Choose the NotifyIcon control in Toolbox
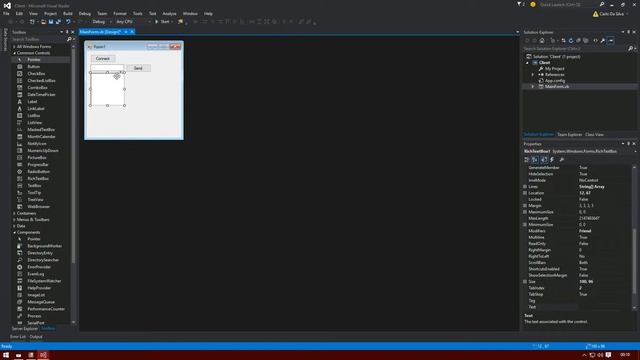Viewport: 640px width, 360px height. pyautogui.click(x=37, y=143)
